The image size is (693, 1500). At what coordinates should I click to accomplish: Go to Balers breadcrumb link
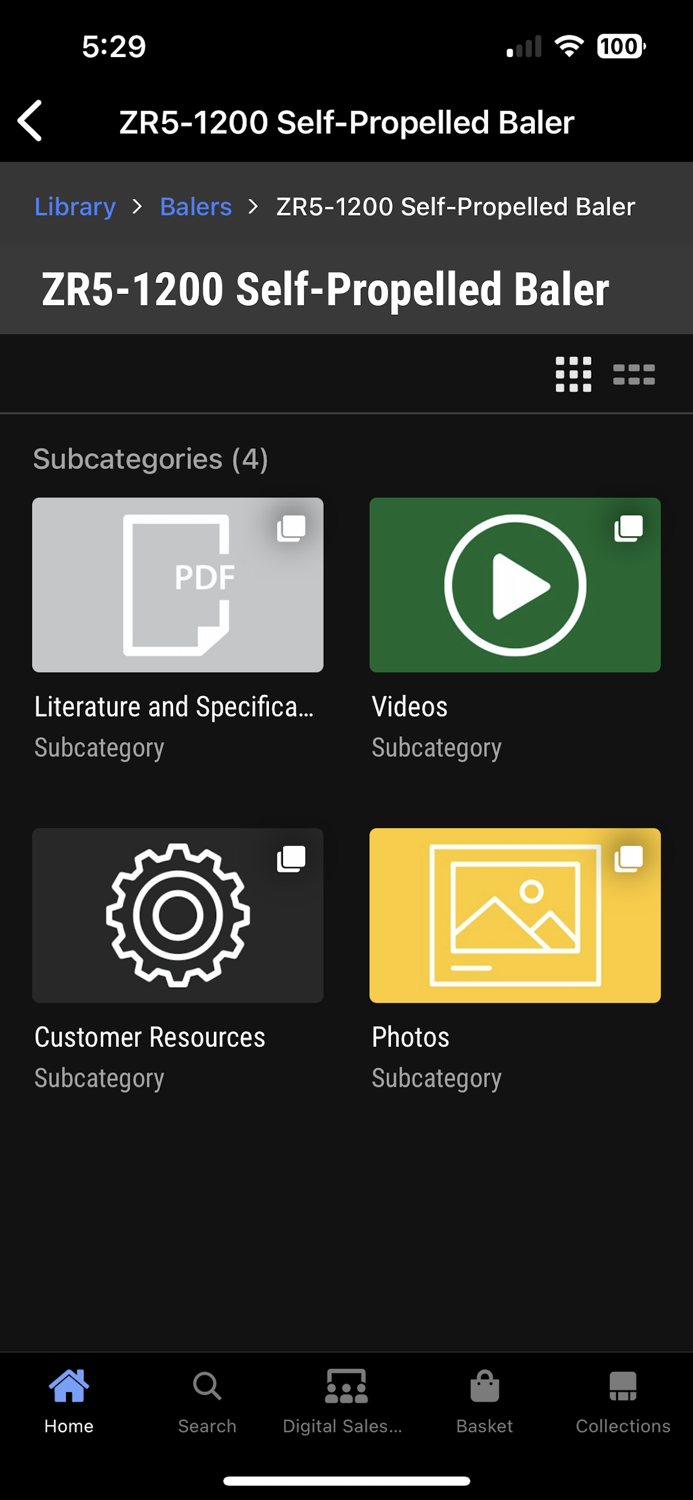click(x=196, y=207)
